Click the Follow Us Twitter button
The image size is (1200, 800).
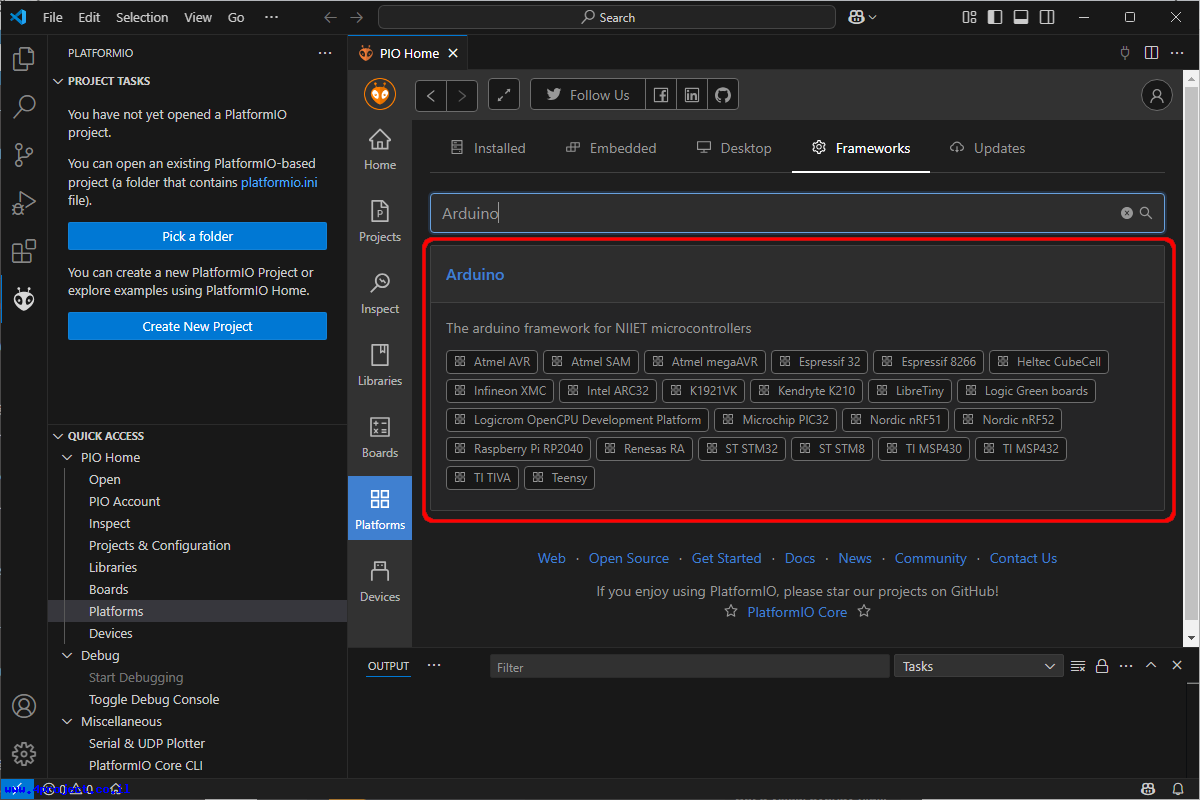coord(588,95)
